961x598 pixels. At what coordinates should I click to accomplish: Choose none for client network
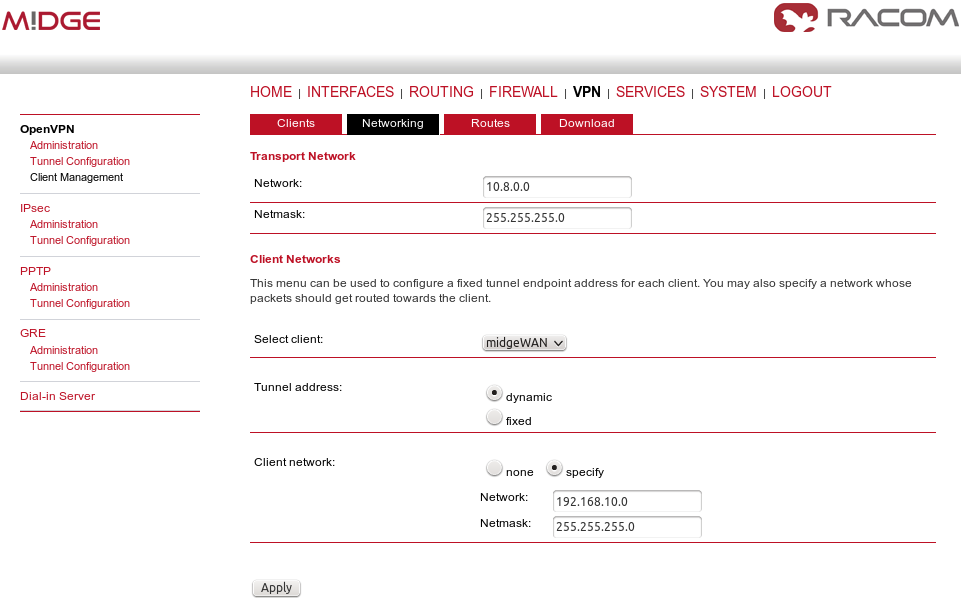(x=494, y=469)
